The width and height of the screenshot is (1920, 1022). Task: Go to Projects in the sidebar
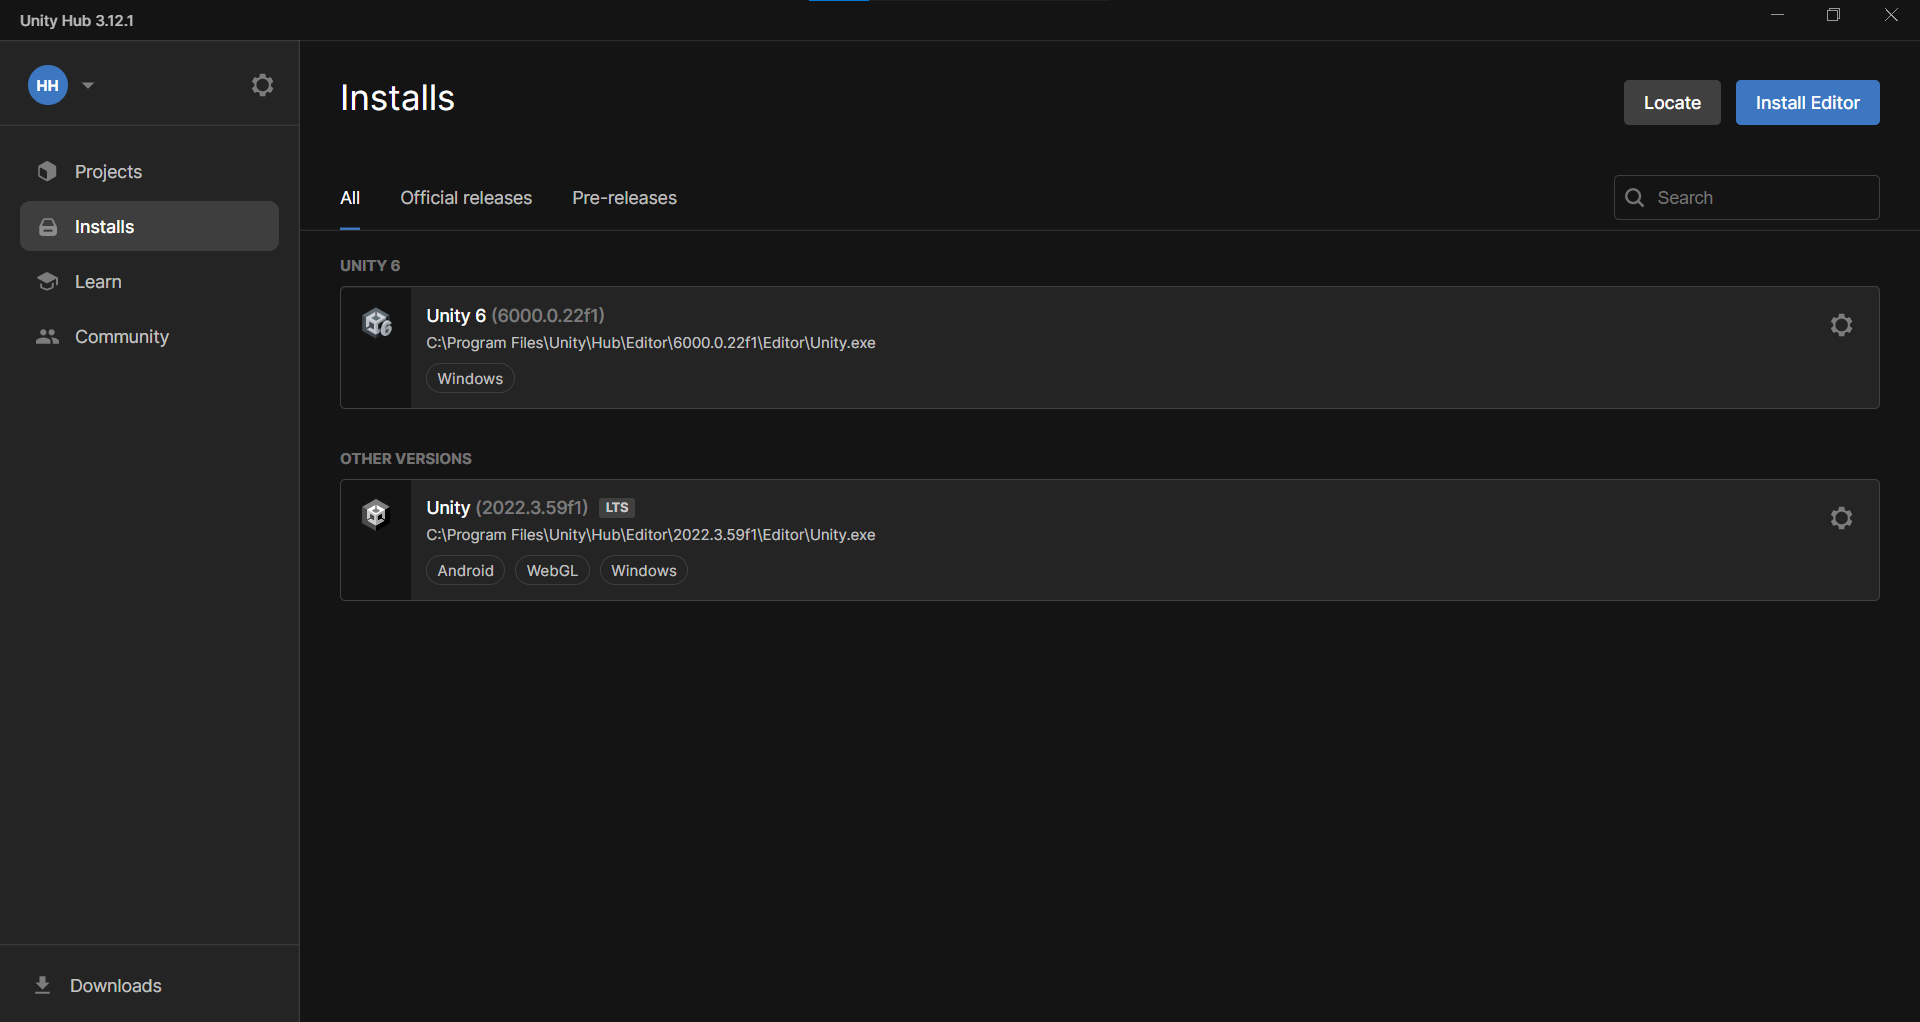[149, 171]
